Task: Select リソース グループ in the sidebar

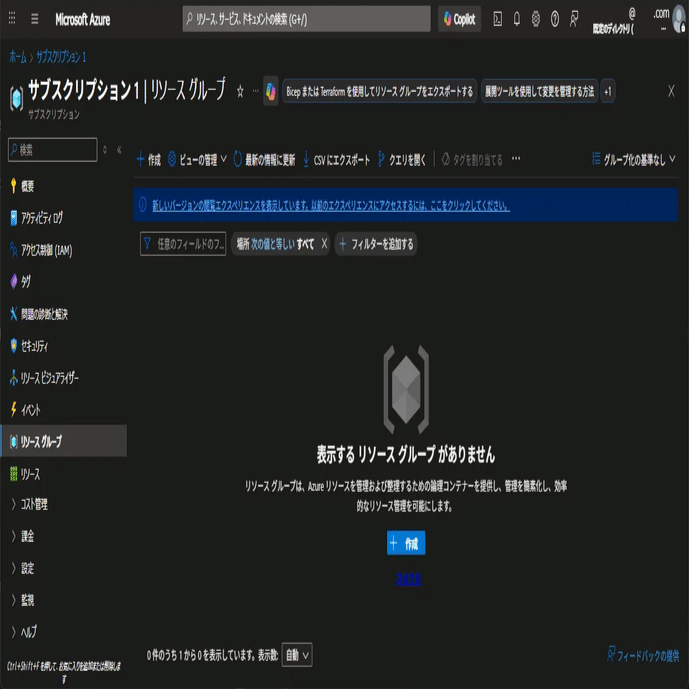Action: [64, 441]
